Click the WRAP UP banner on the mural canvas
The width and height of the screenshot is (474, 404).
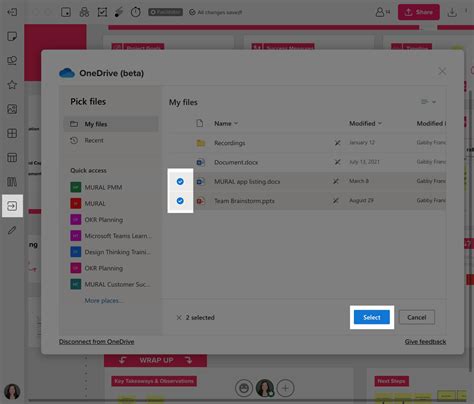coord(156,360)
